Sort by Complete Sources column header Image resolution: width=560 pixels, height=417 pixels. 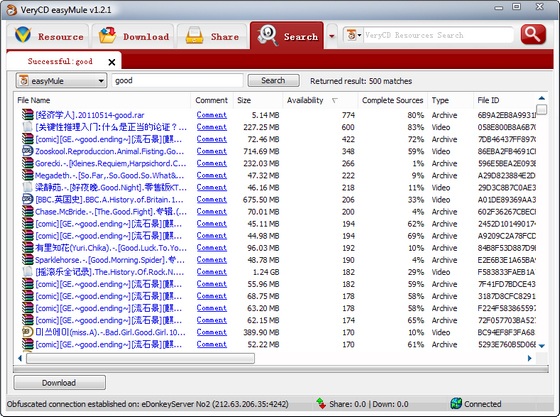pos(392,100)
